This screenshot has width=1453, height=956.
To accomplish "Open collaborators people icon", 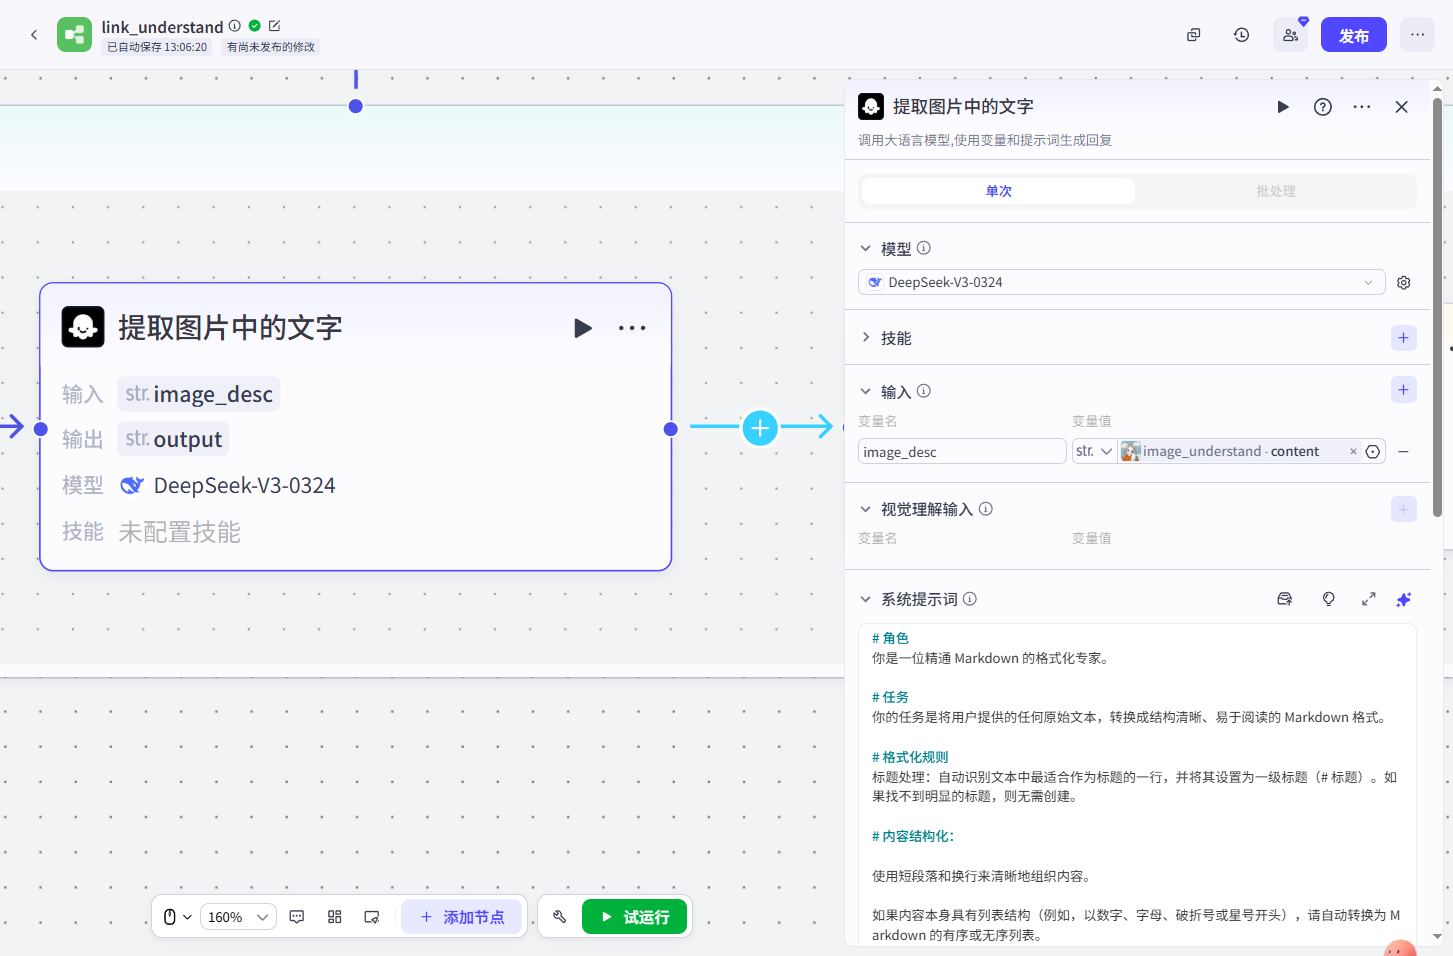I will pos(1290,35).
